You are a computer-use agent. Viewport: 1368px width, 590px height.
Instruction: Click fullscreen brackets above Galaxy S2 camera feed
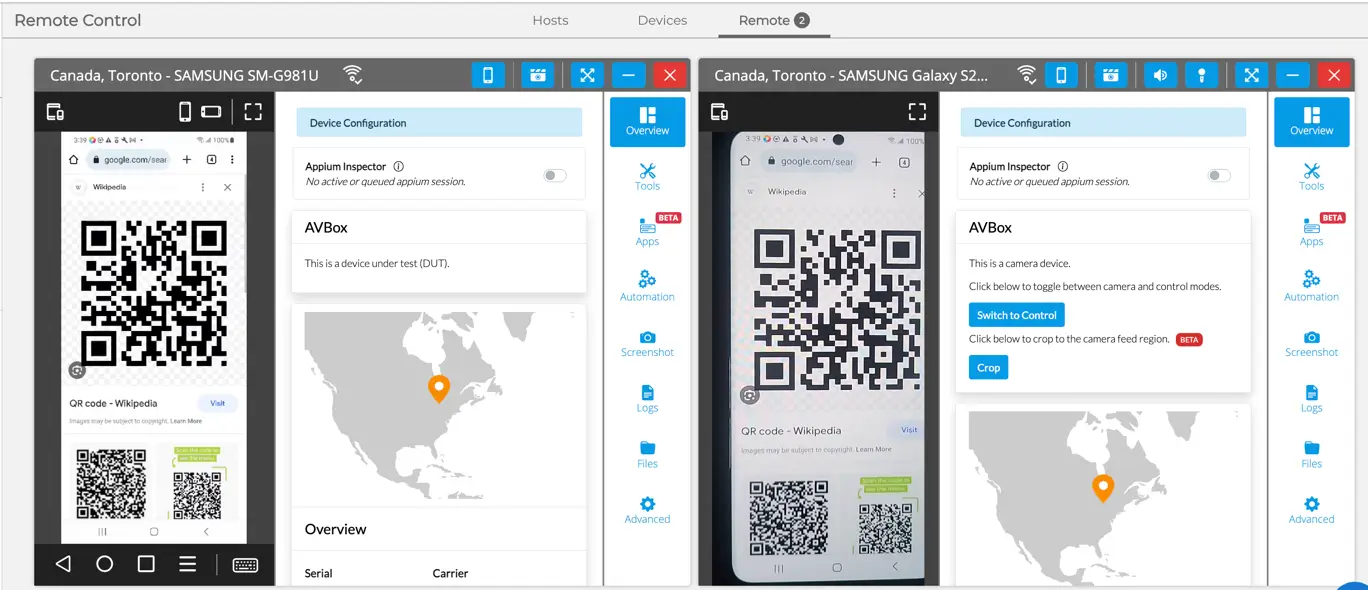917,112
